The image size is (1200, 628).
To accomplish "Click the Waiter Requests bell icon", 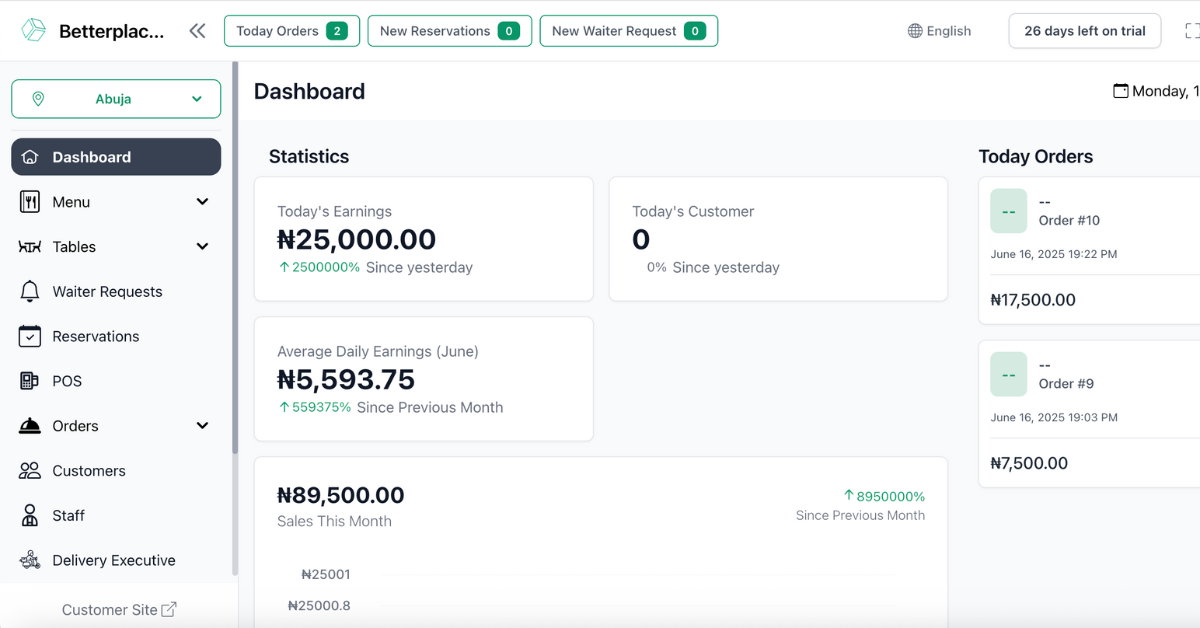I will coord(30,291).
